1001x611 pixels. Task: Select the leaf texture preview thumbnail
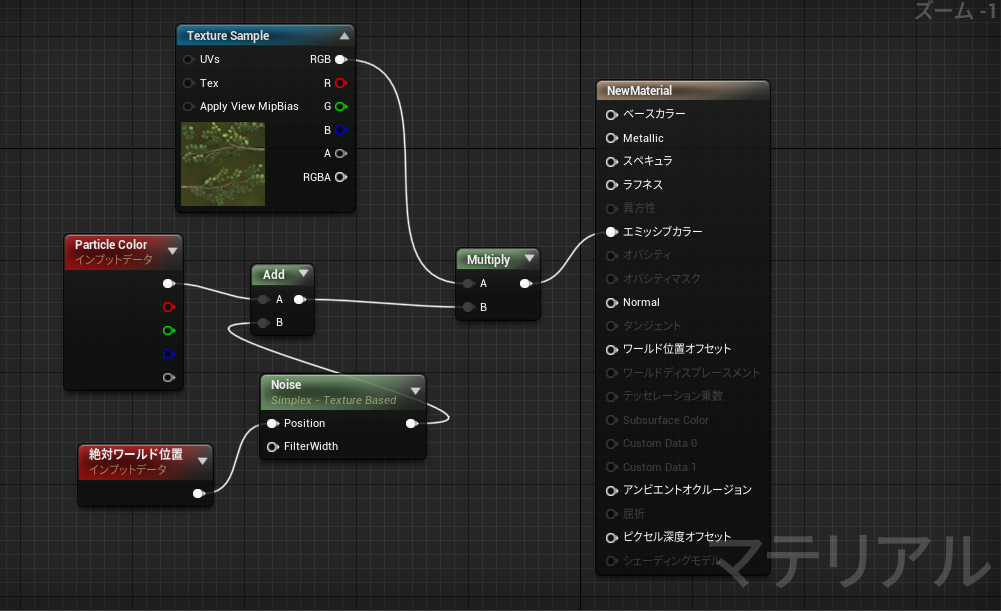[223, 164]
